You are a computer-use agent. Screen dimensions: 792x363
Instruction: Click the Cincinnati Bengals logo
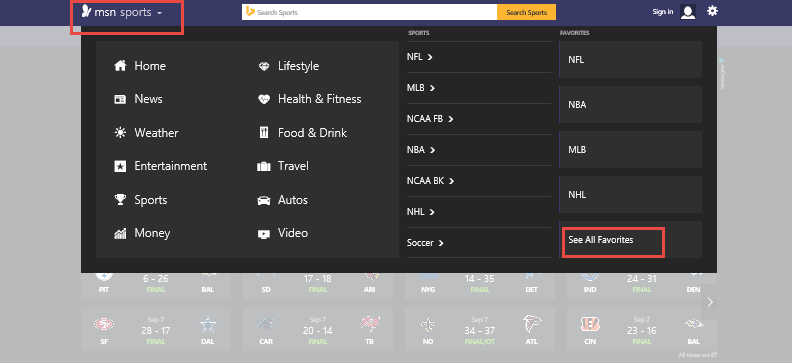(590, 324)
